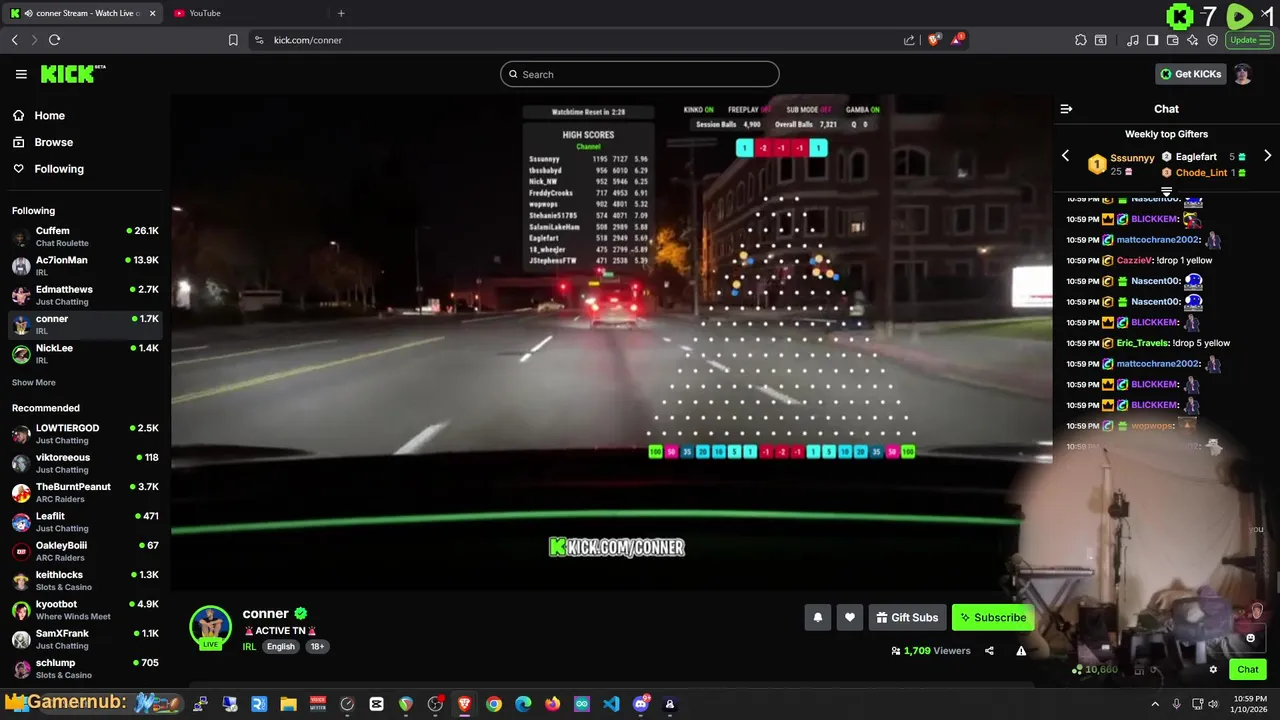Open Edmatthews channel in Following
Viewport: 1280px width, 720px height.
[x=85, y=295]
